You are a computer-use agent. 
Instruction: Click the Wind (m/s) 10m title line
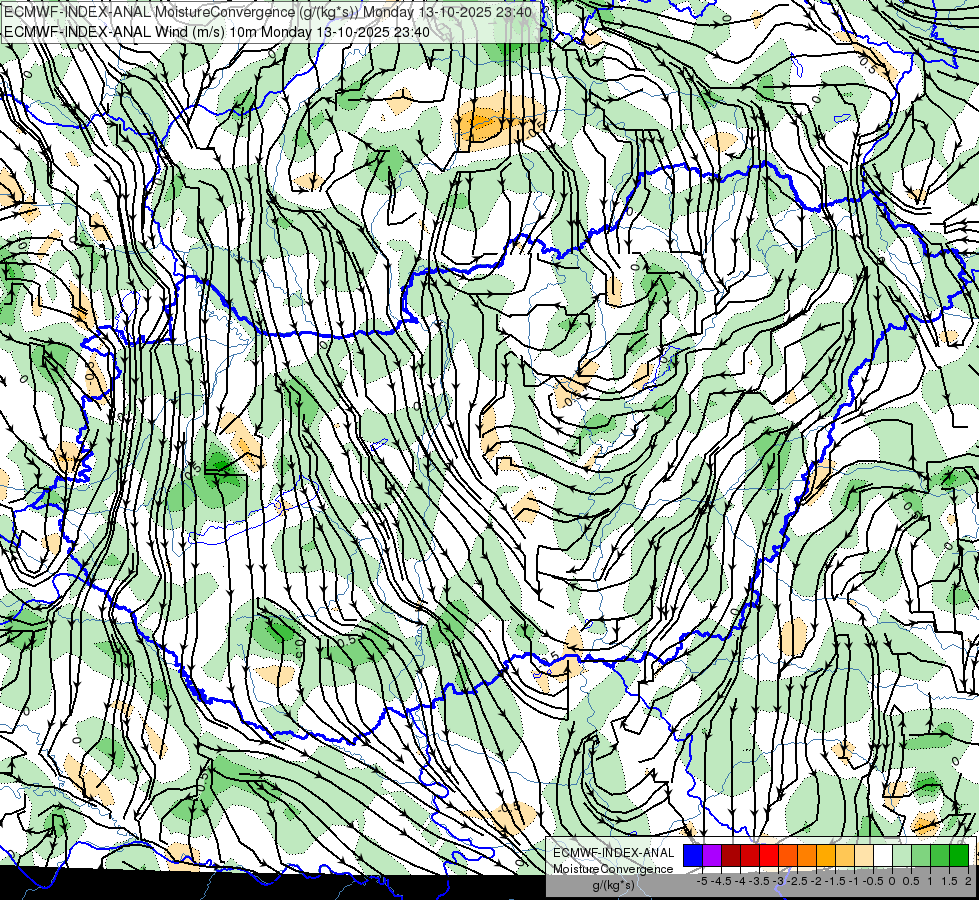[x=217, y=32]
